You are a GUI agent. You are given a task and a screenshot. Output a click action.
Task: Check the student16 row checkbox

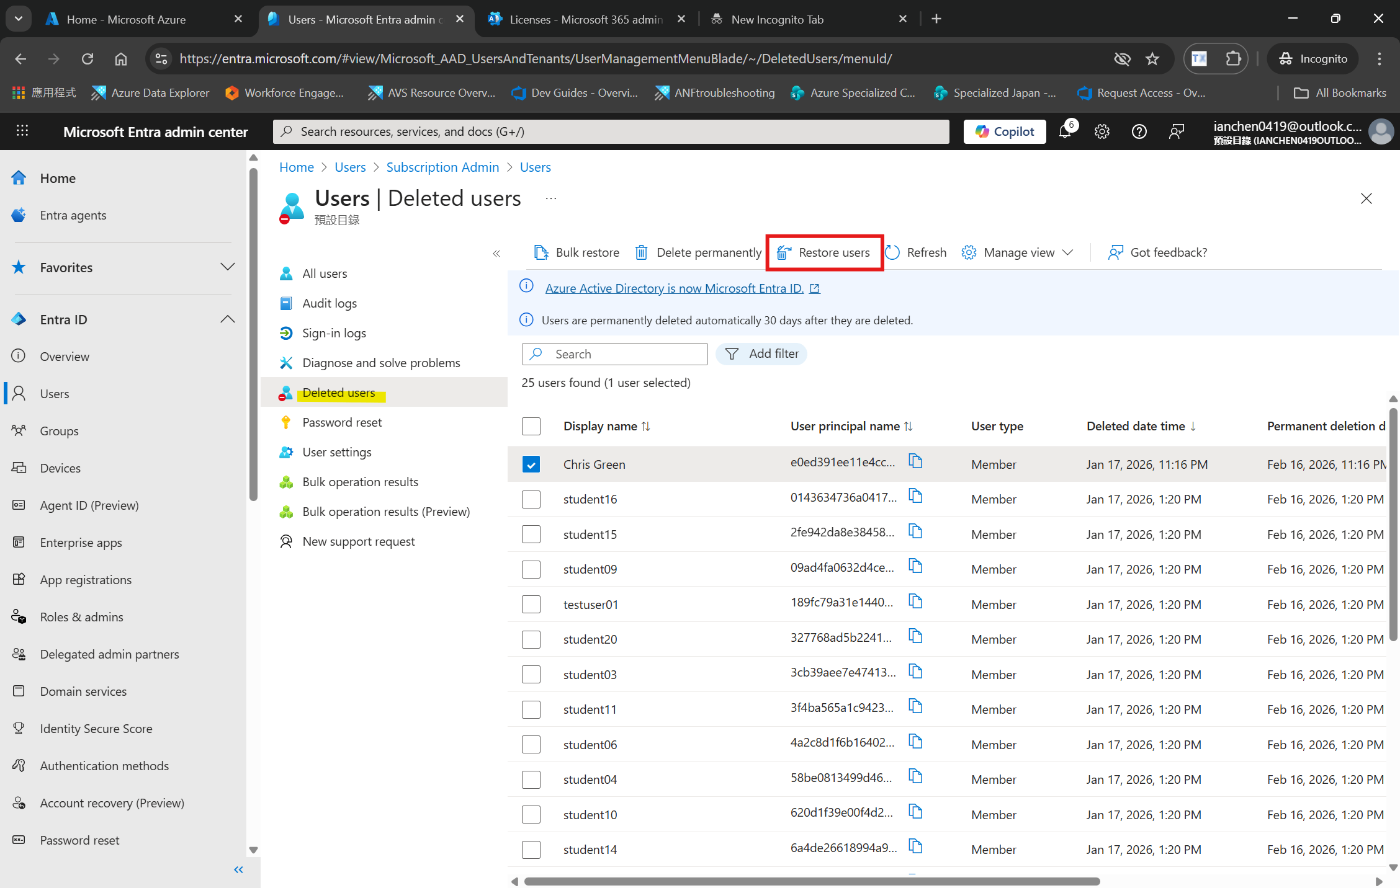531,499
